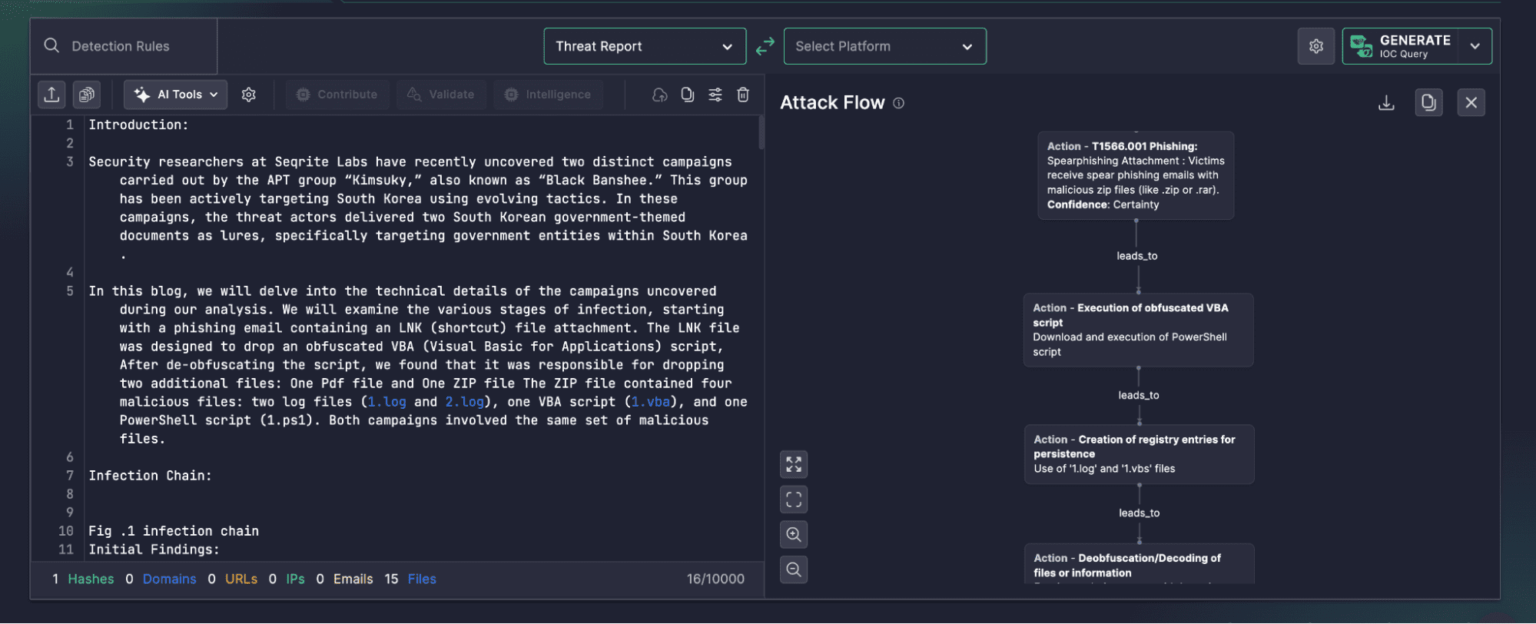Open the Select Platform dropdown

coord(885,46)
